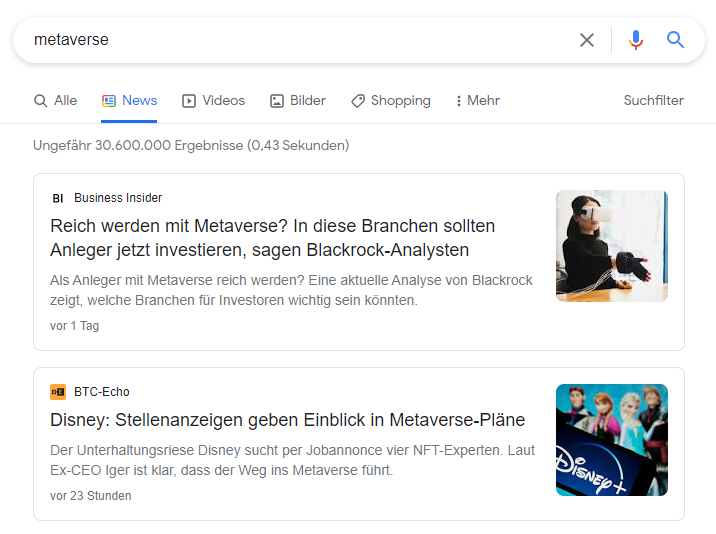Image resolution: width=716 pixels, height=534 pixels.
Task: Click the BI favicon of Business Insider
Action: tap(58, 198)
